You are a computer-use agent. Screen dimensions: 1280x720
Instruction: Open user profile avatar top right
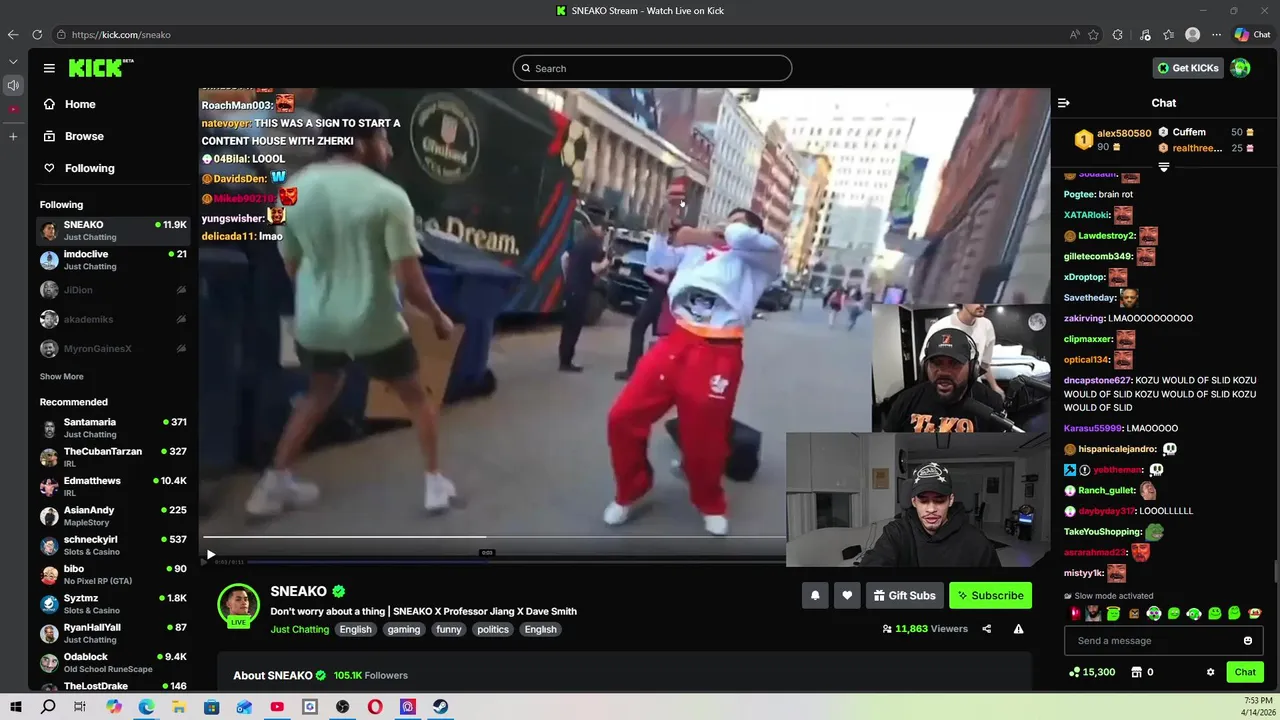tap(1240, 68)
